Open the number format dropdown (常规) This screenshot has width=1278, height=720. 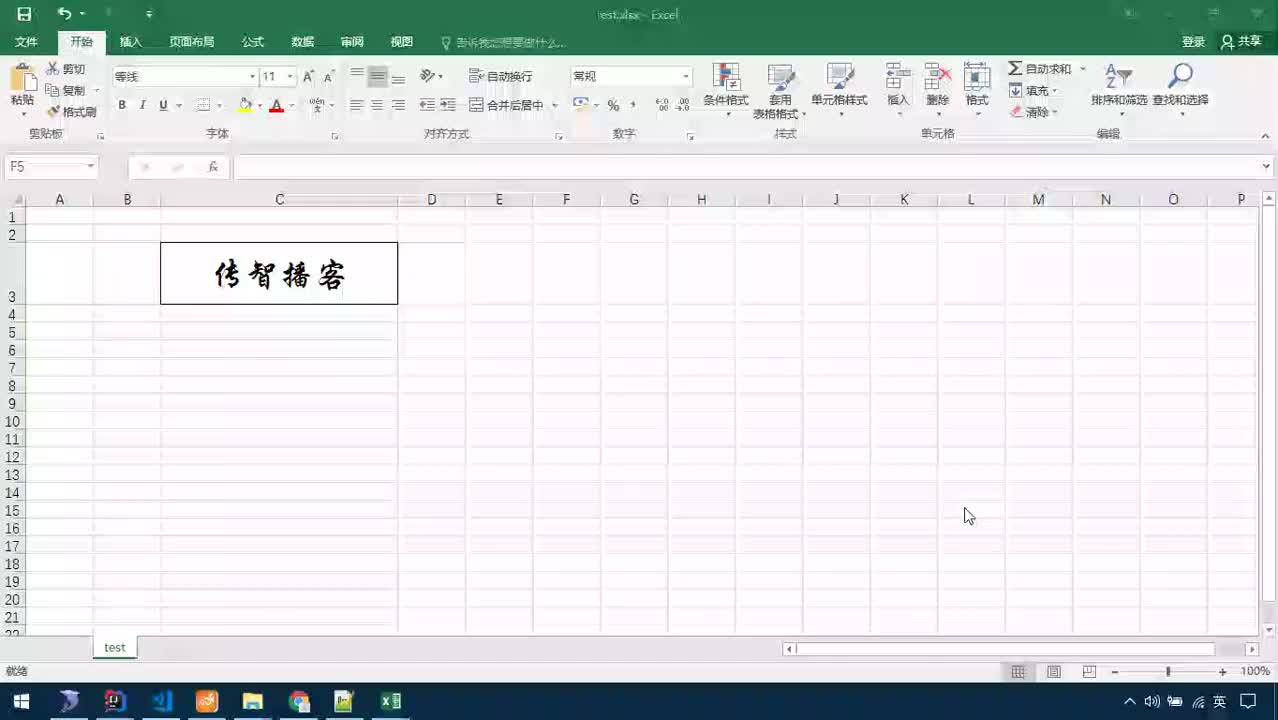[686, 77]
